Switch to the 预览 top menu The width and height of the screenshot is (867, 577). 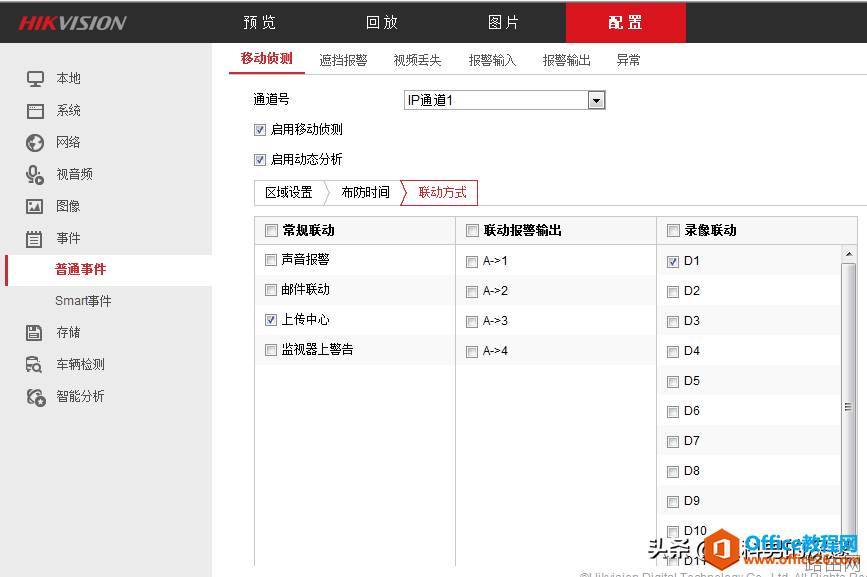259,23
